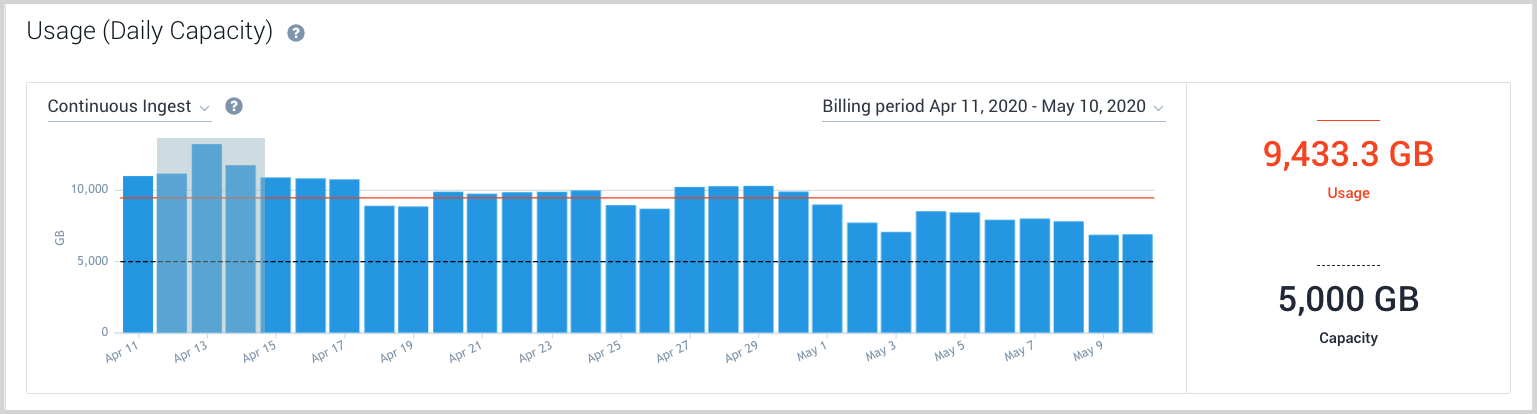The image size is (1537, 414).
Task: Click the Apr 25 usage bar
Action: tap(620, 268)
